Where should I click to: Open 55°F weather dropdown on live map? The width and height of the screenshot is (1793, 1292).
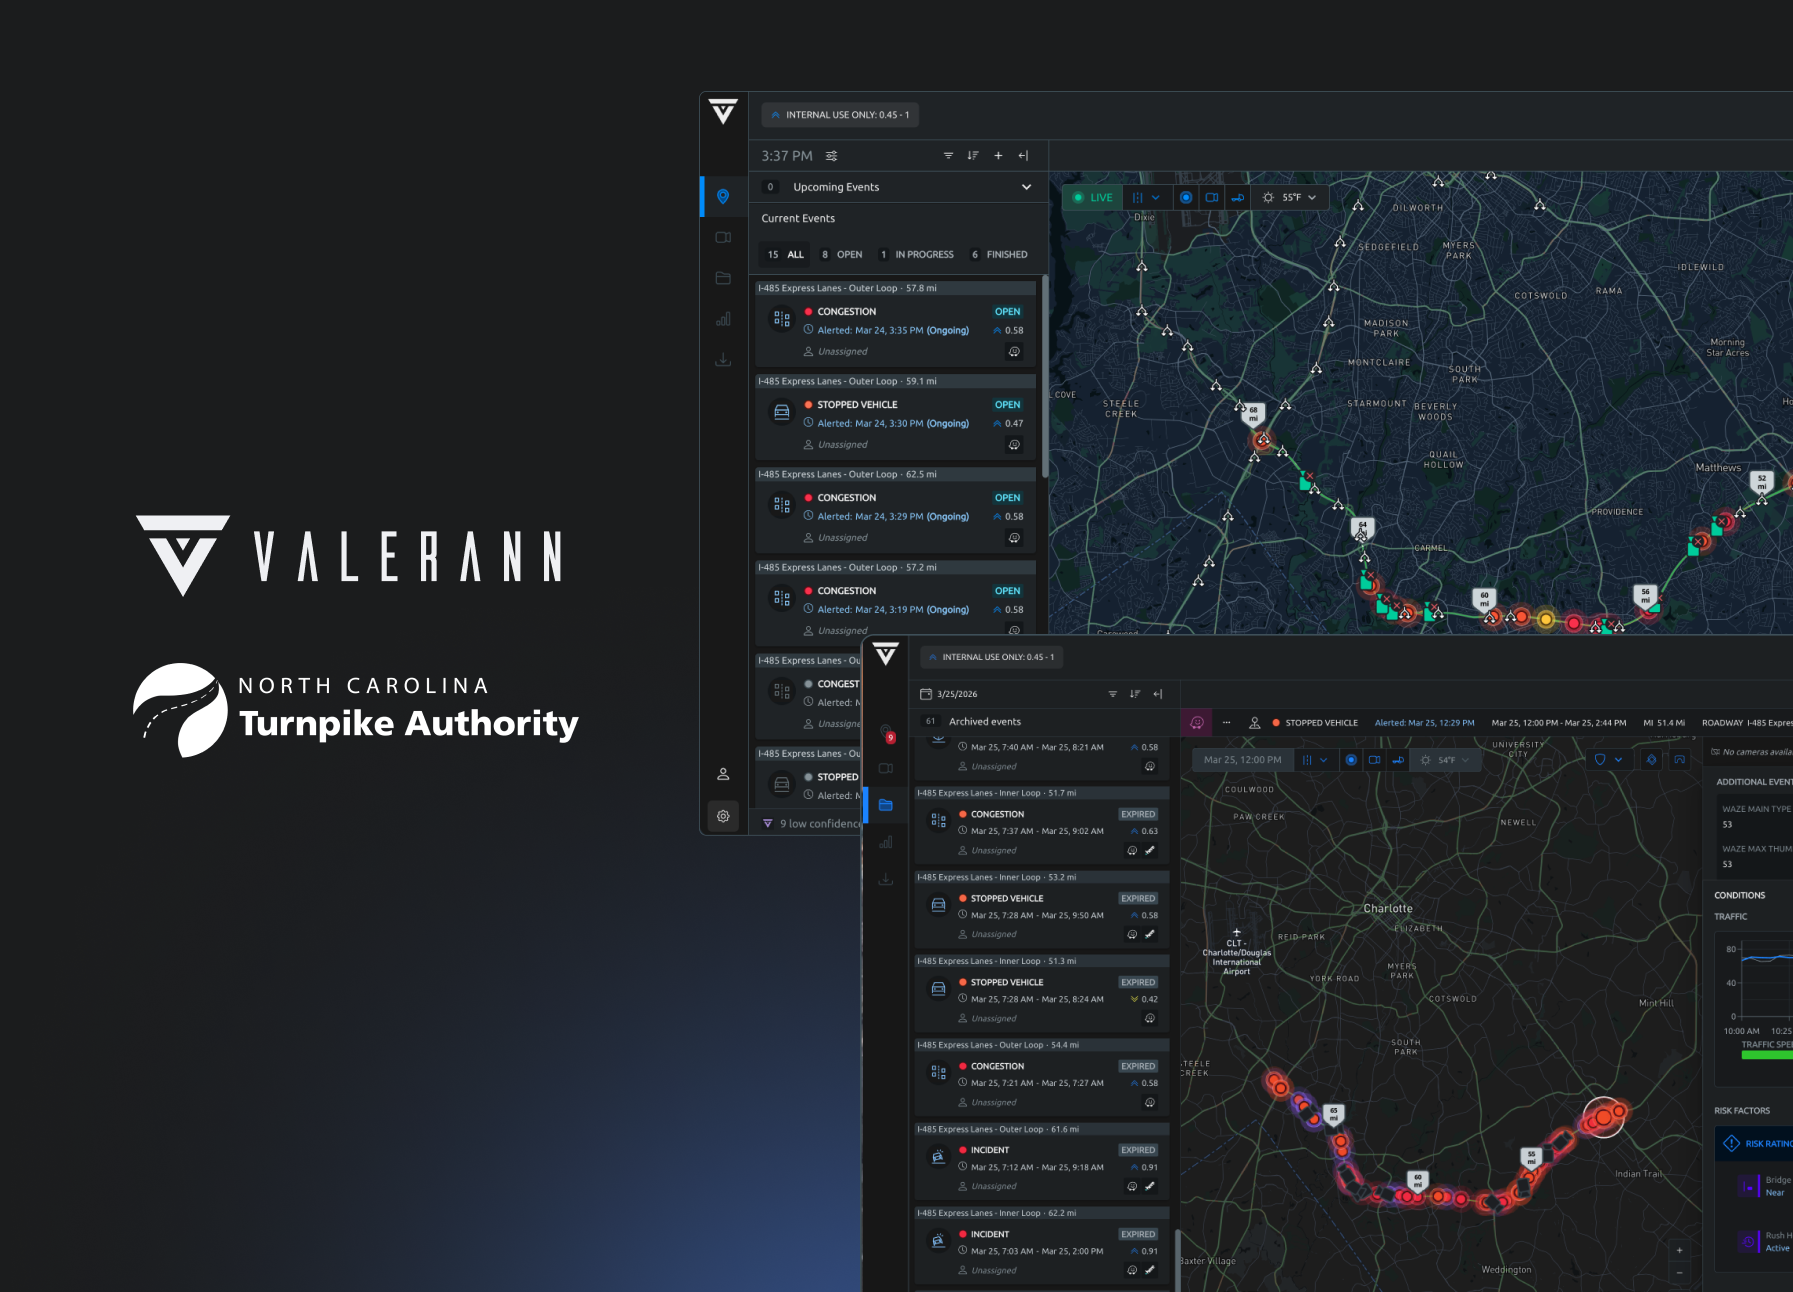tap(1290, 198)
